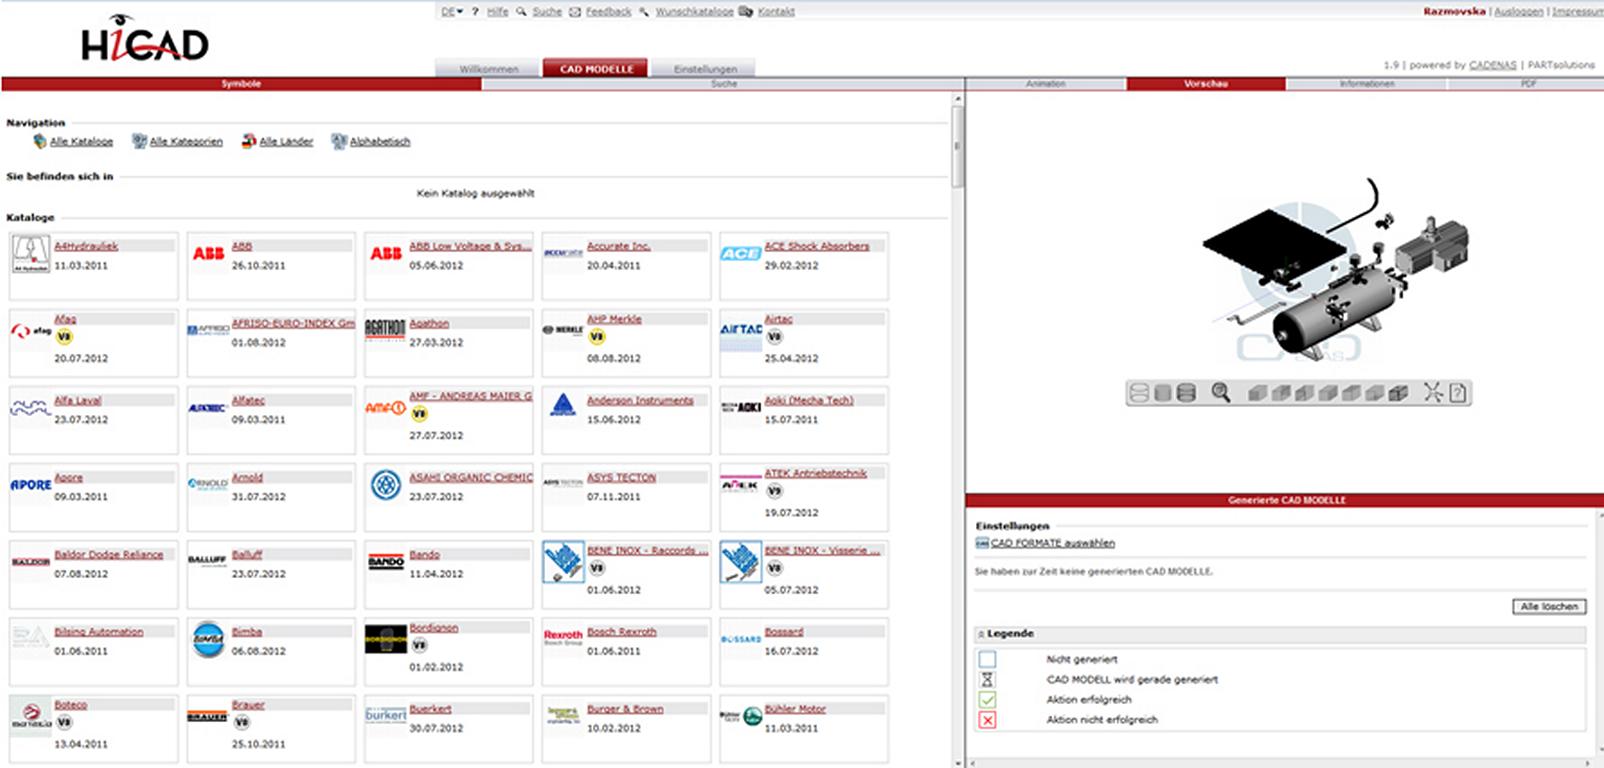Click the Bimba round logo
This screenshot has height=768, width=1604.
click(x=208, y=640)
